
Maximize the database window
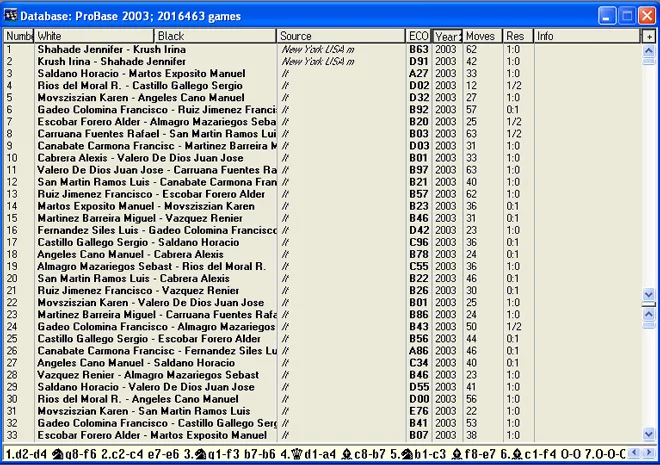(x=623, y=14)
